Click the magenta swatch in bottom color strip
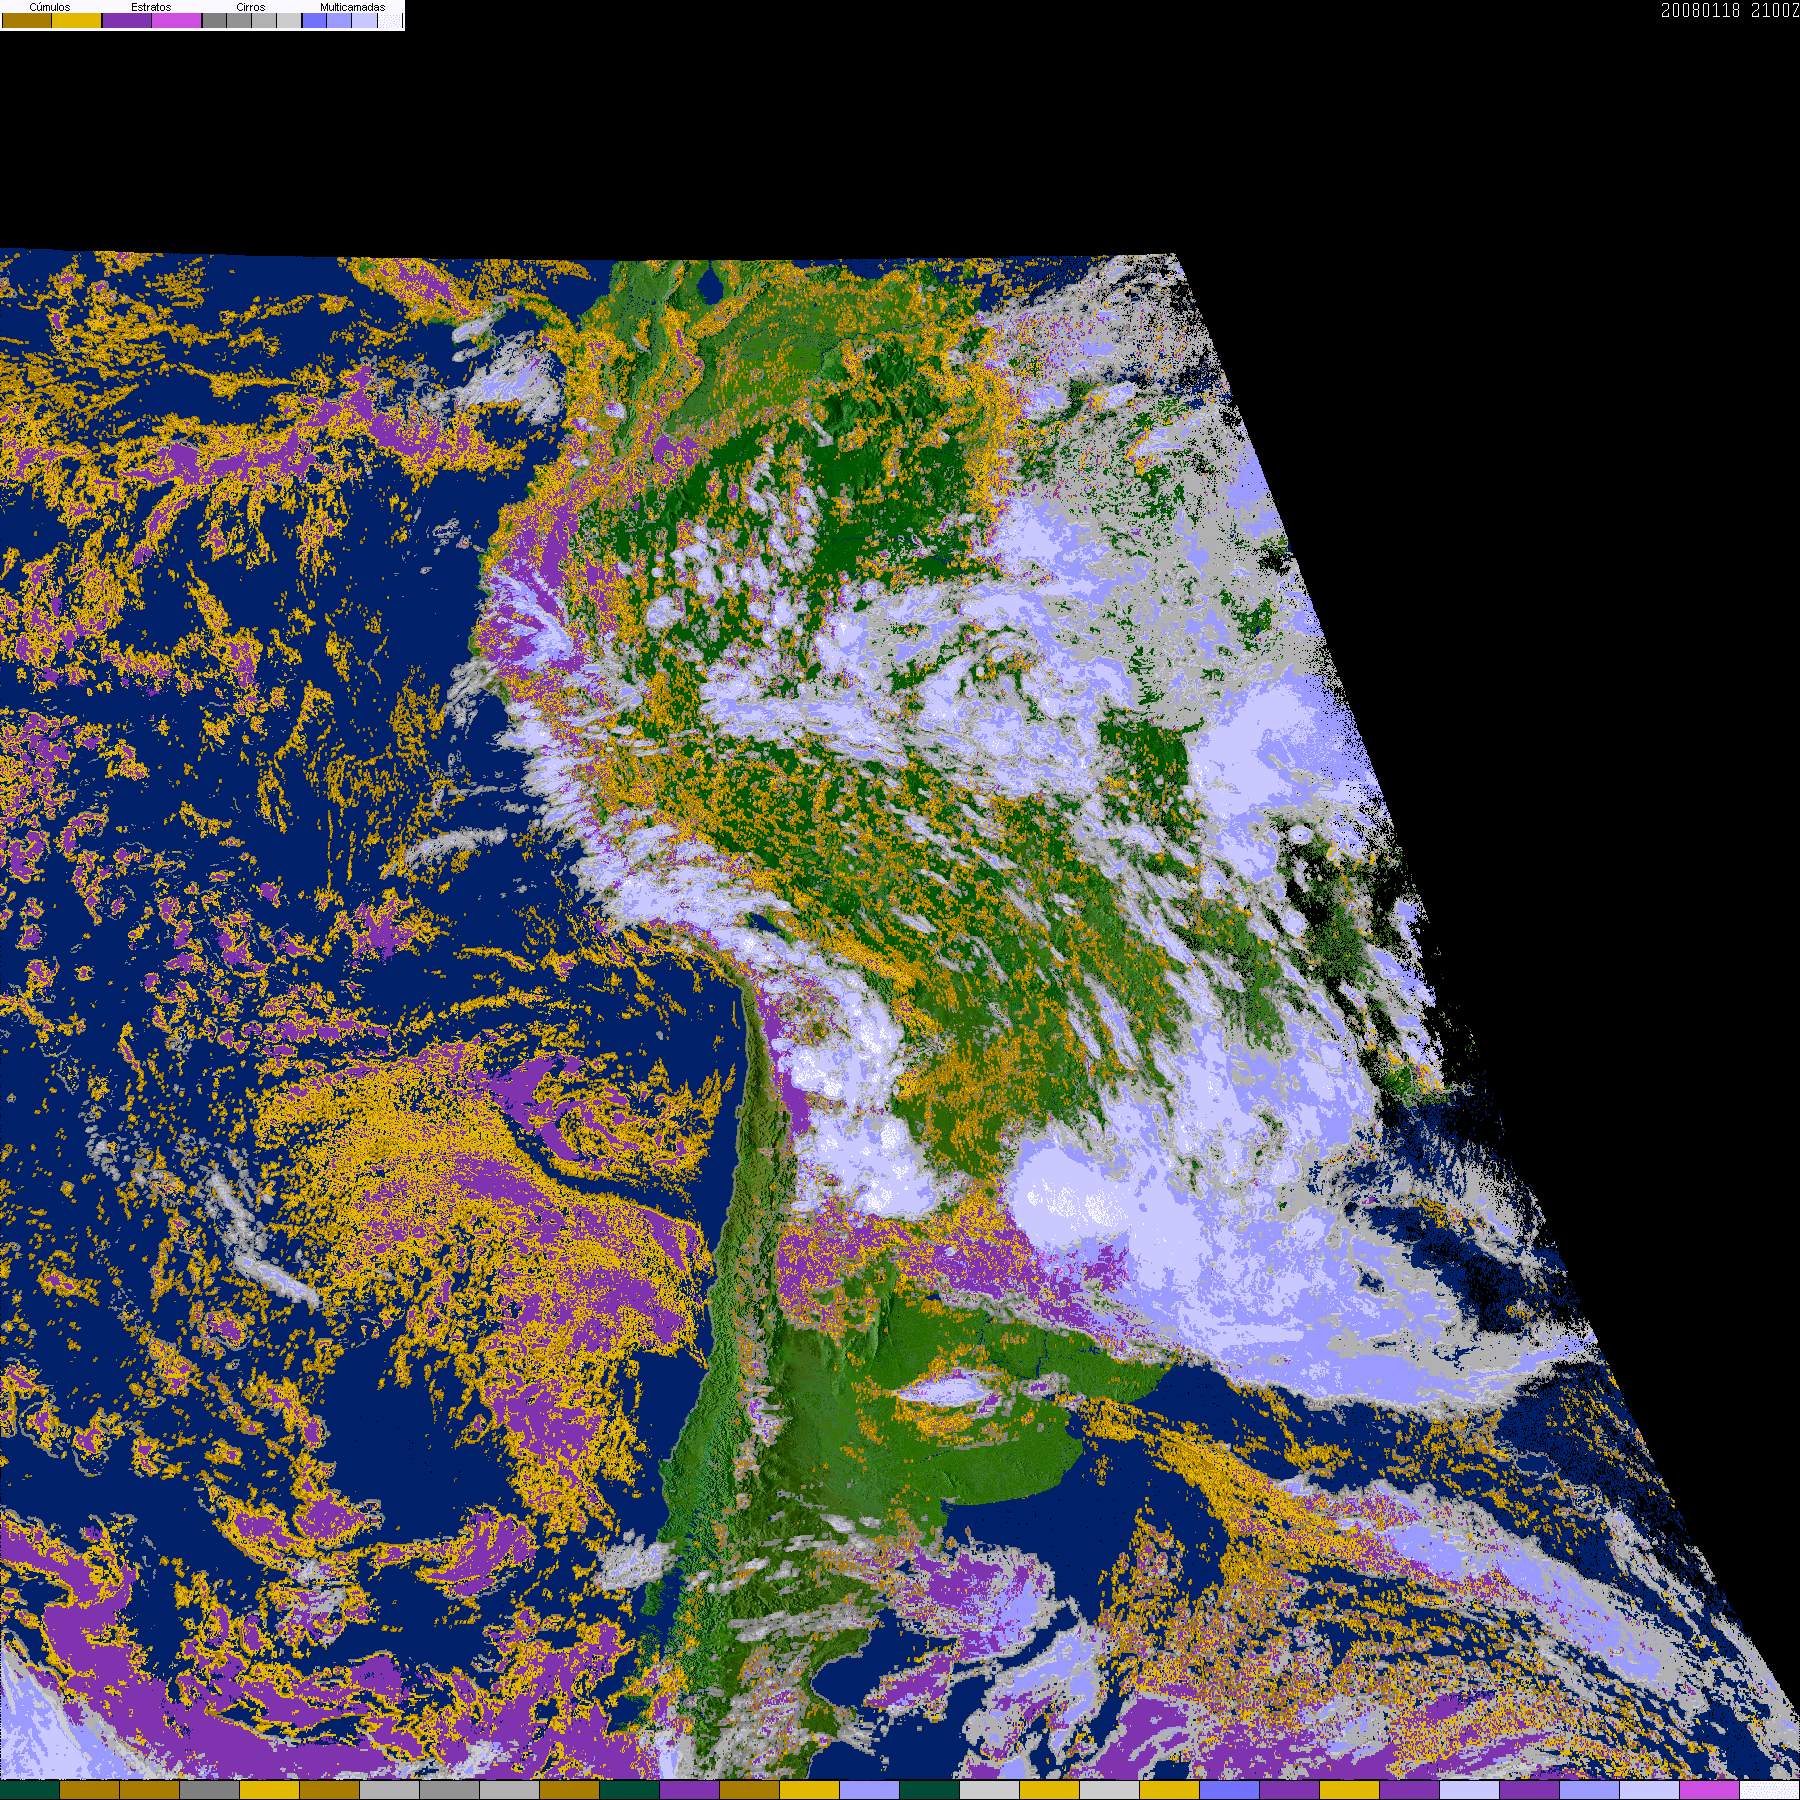1800x1800 pixels. coord(1709,1790)
